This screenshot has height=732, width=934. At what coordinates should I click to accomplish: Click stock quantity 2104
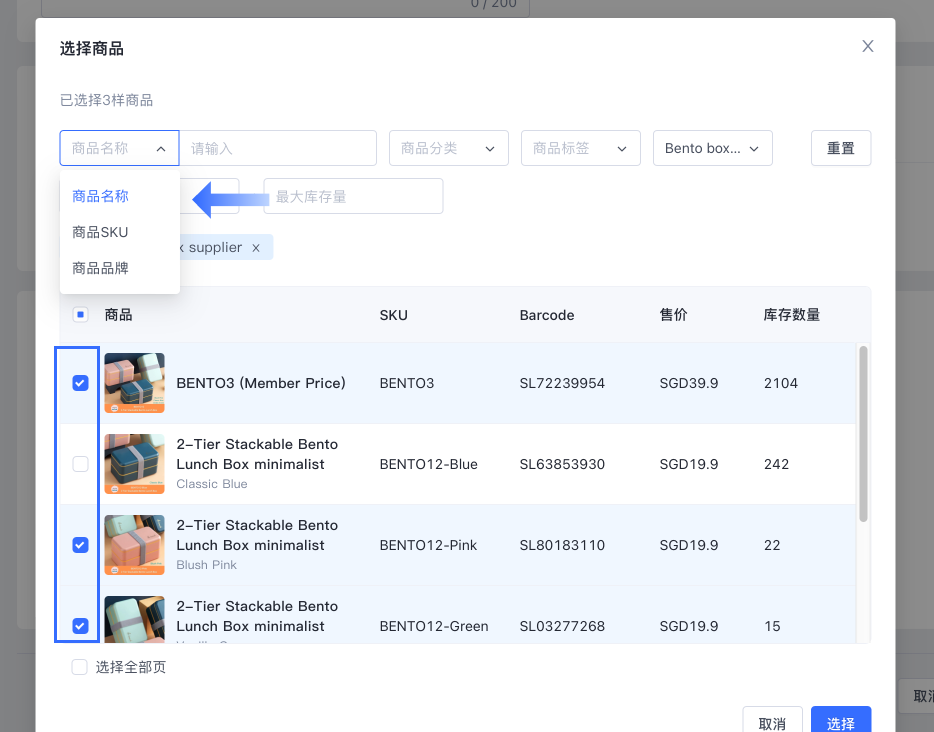tap(781, 383)
